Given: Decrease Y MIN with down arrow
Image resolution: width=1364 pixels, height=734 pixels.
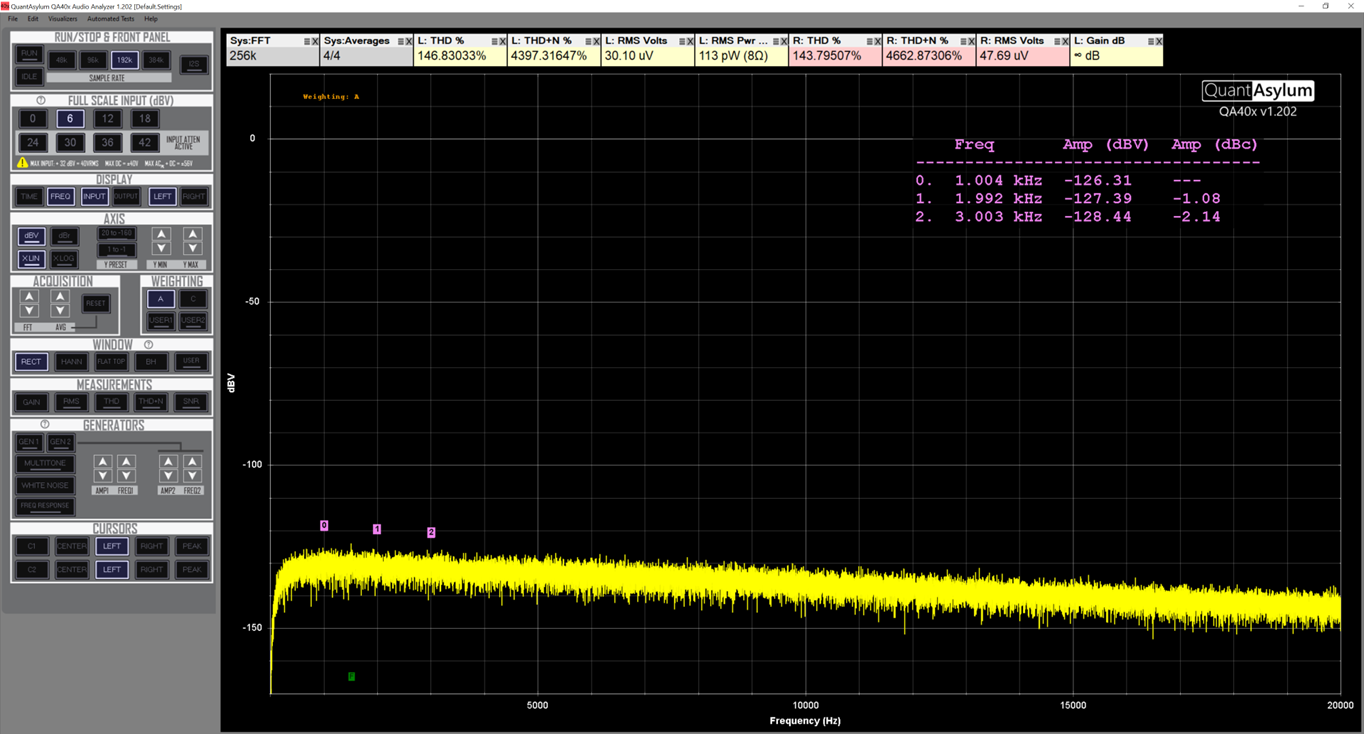Looking at the screenshot, I should click(x=161, y=249).
